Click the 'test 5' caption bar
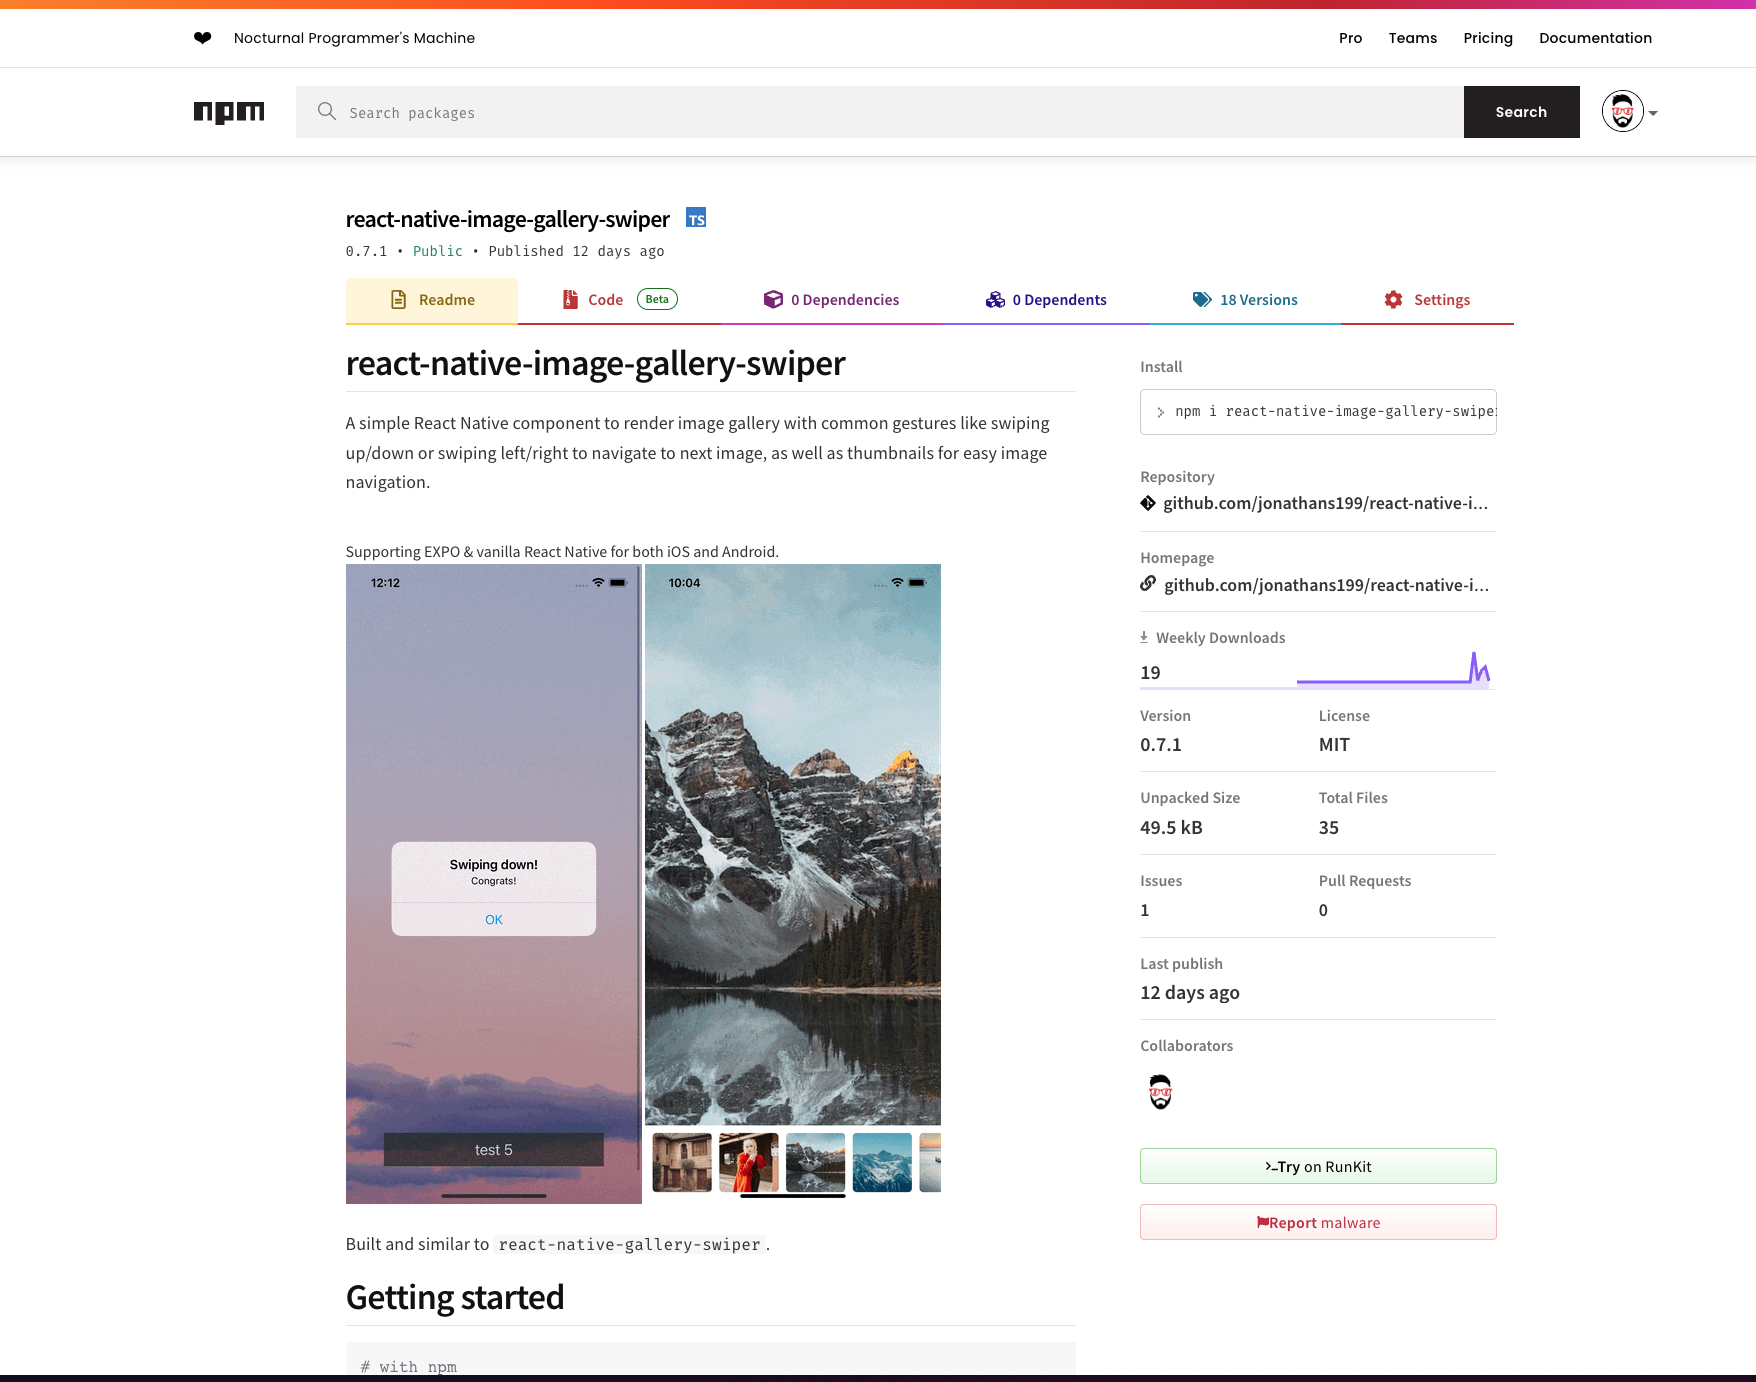 tap(494, 1150)
